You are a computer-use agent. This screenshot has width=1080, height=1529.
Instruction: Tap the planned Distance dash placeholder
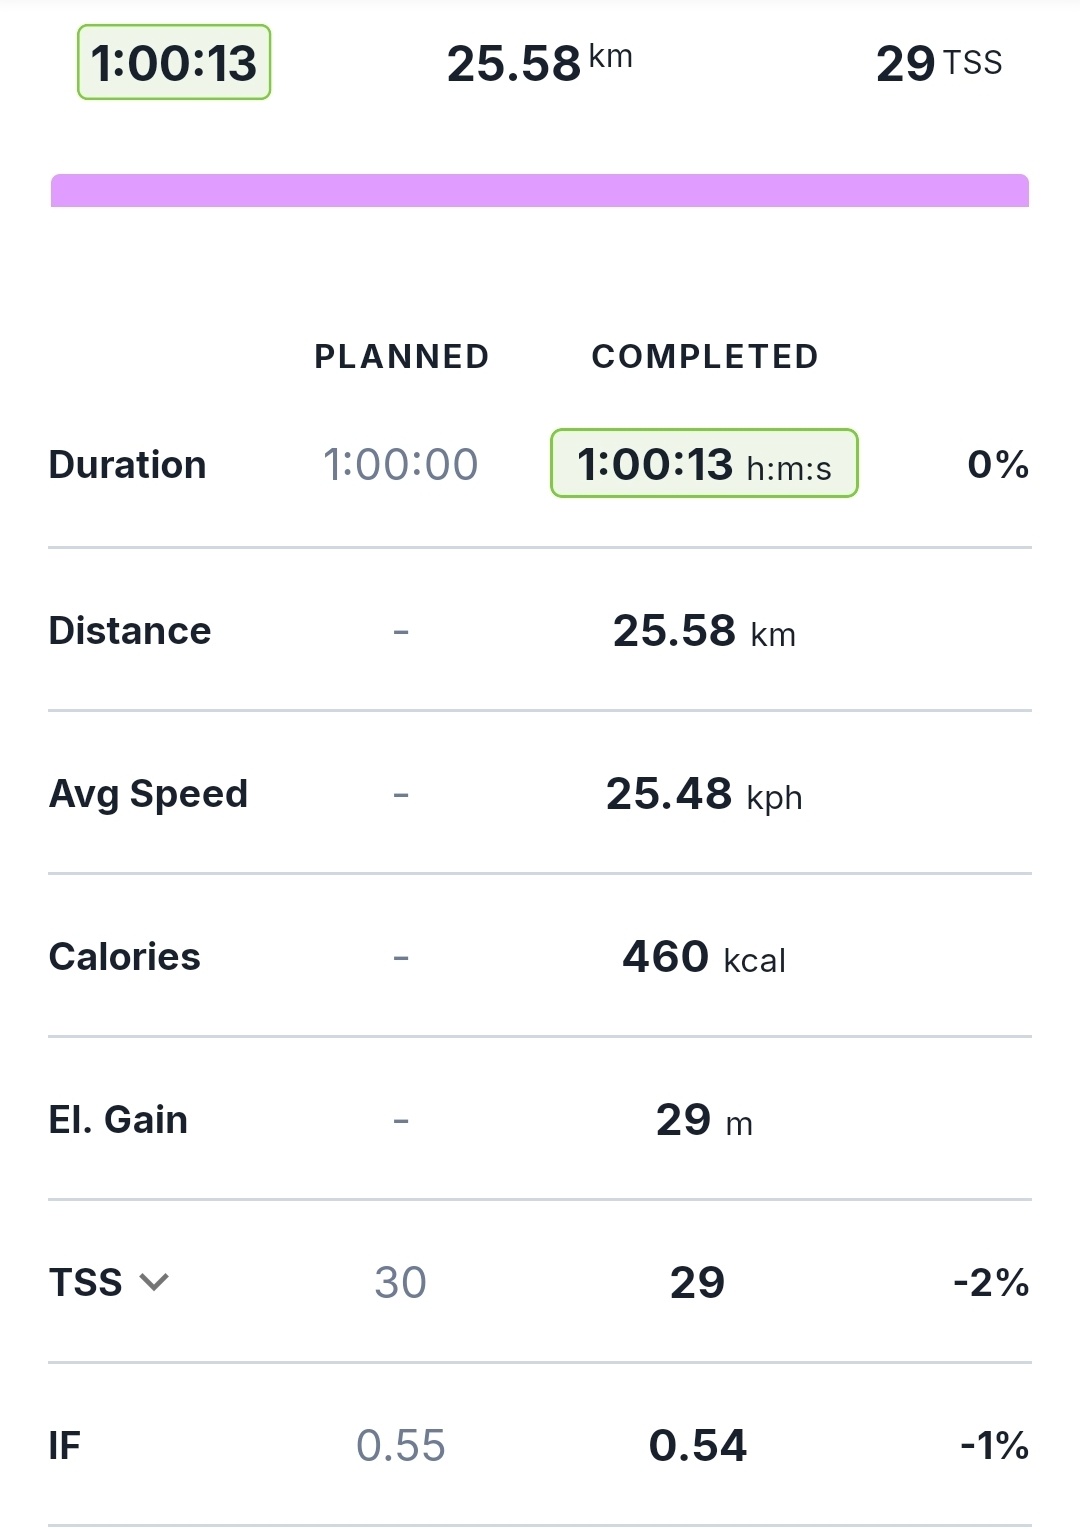pos(401,632)
